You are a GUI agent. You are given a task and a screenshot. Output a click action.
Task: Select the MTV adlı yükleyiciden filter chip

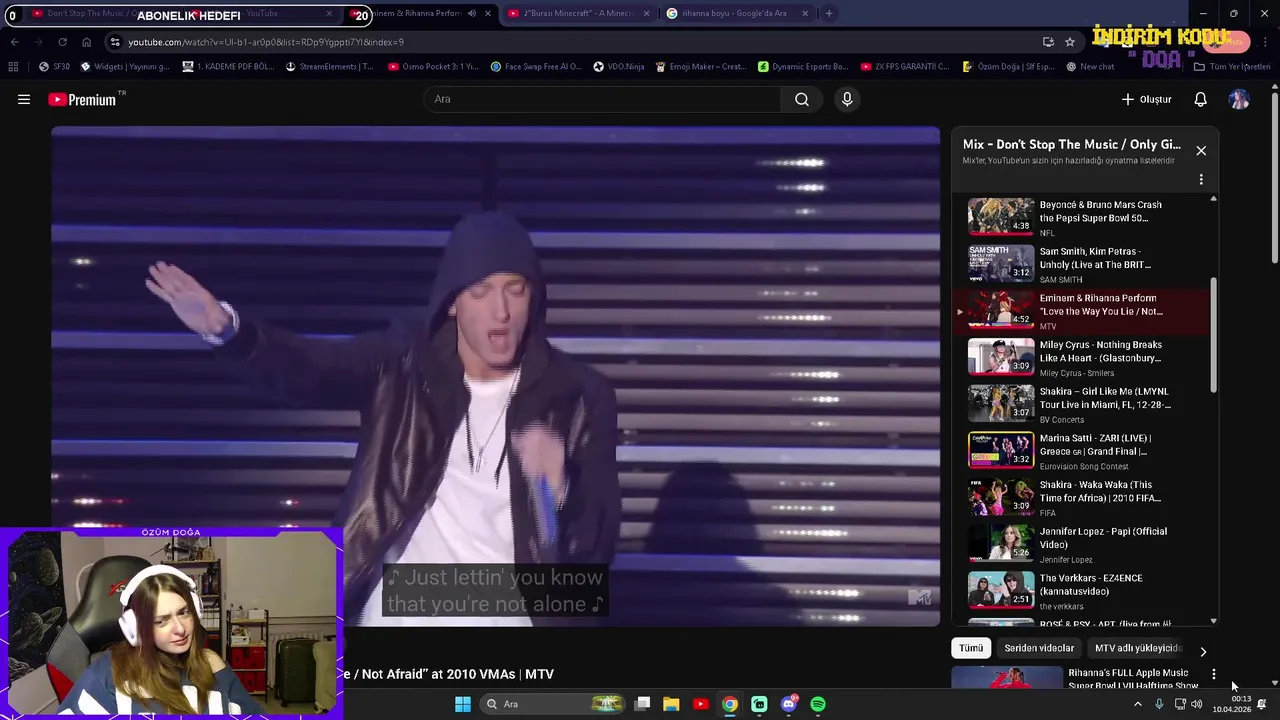pyautogui.click(x=1138, y=648)
